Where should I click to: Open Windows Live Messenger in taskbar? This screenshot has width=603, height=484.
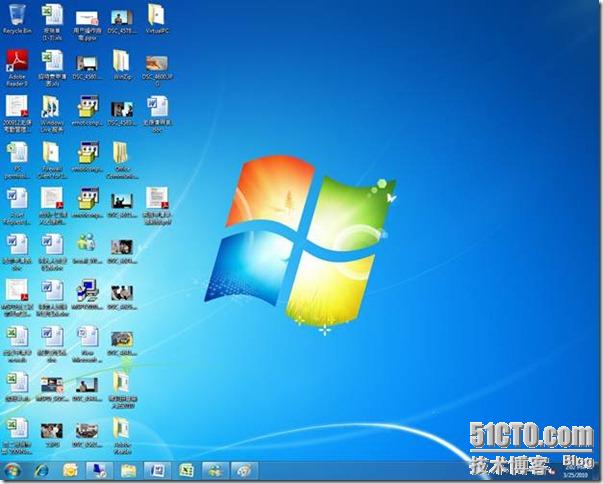click(x=215, y=471)
